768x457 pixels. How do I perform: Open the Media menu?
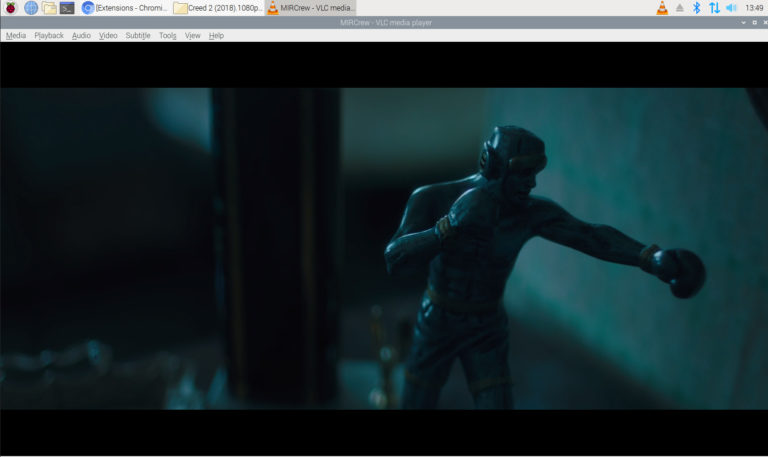pos(16,36)
